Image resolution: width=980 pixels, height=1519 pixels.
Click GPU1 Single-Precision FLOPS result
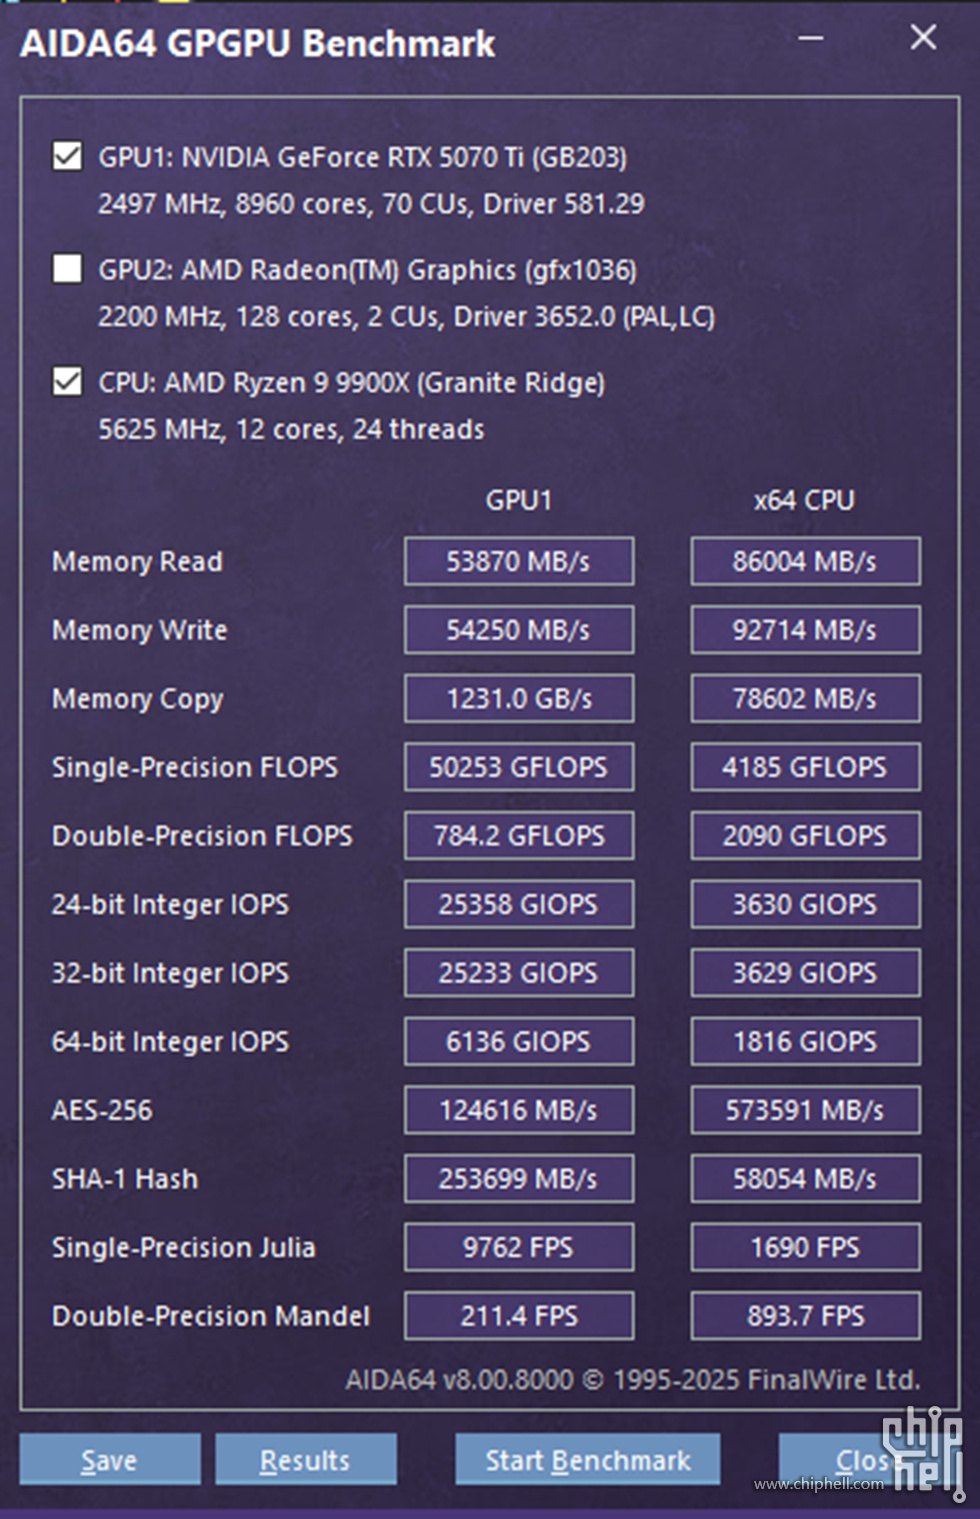[519, 767]
